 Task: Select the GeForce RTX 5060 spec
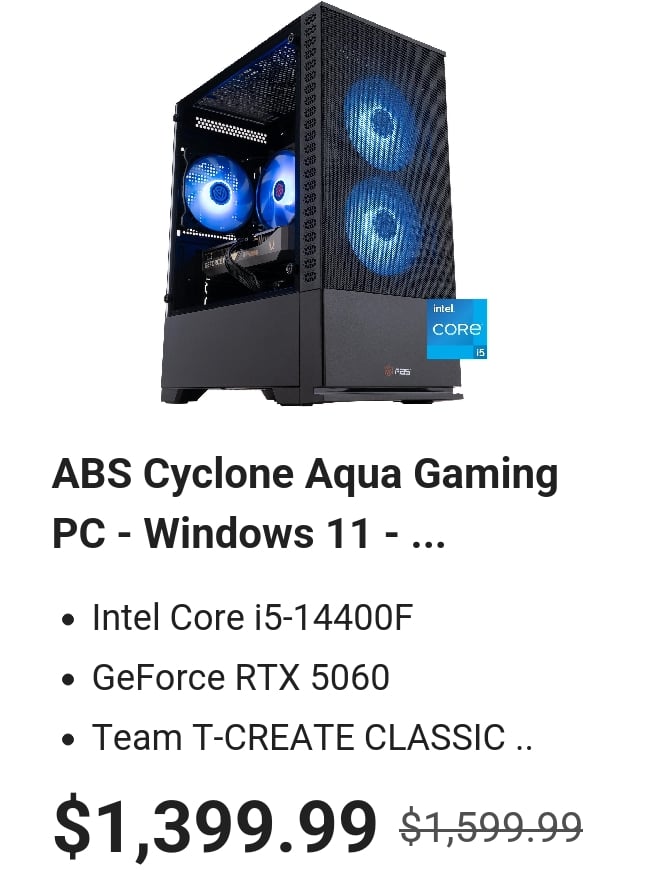[241, 677]
